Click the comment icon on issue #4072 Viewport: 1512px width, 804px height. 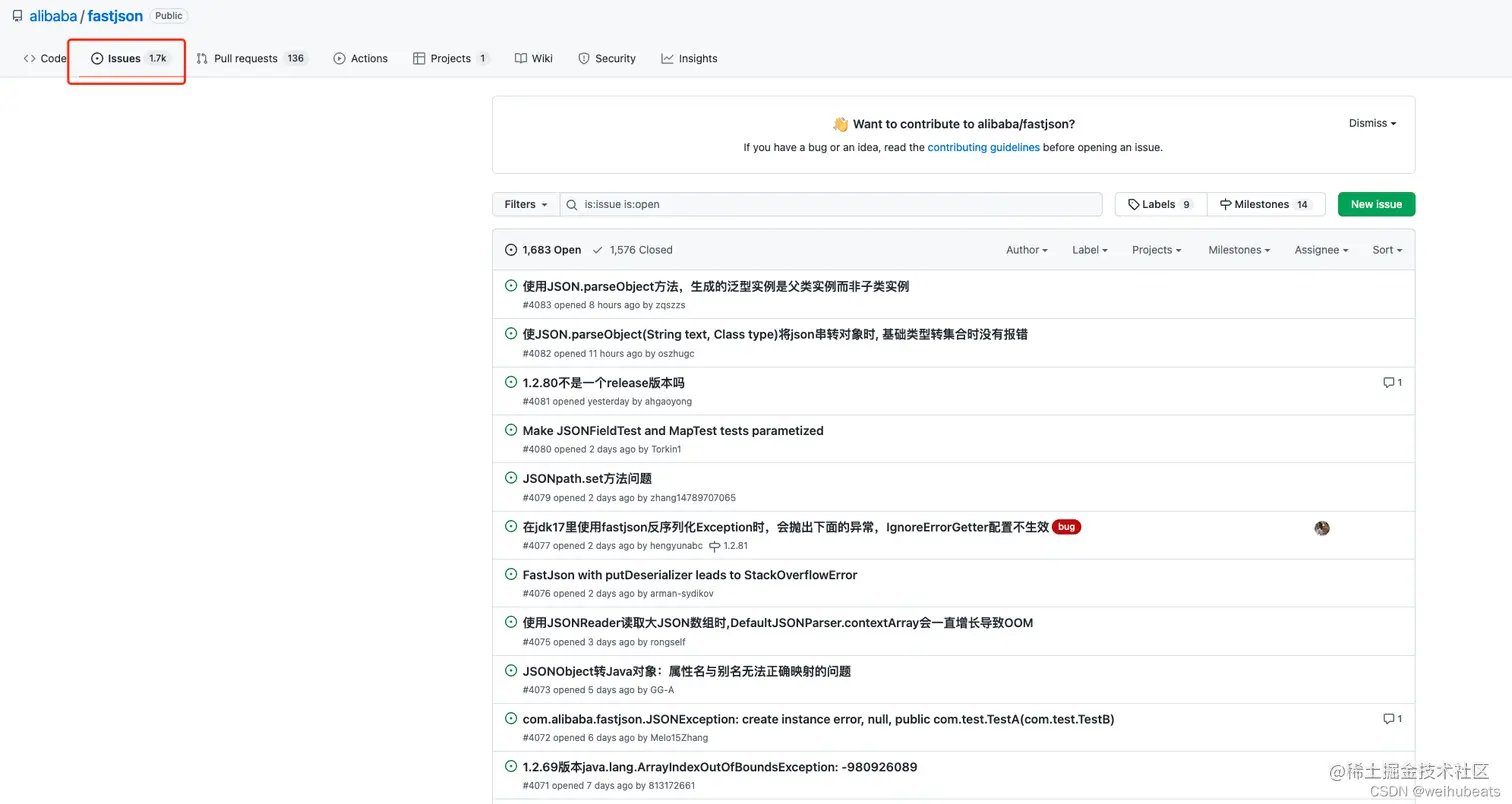[x=1388, y=719]
